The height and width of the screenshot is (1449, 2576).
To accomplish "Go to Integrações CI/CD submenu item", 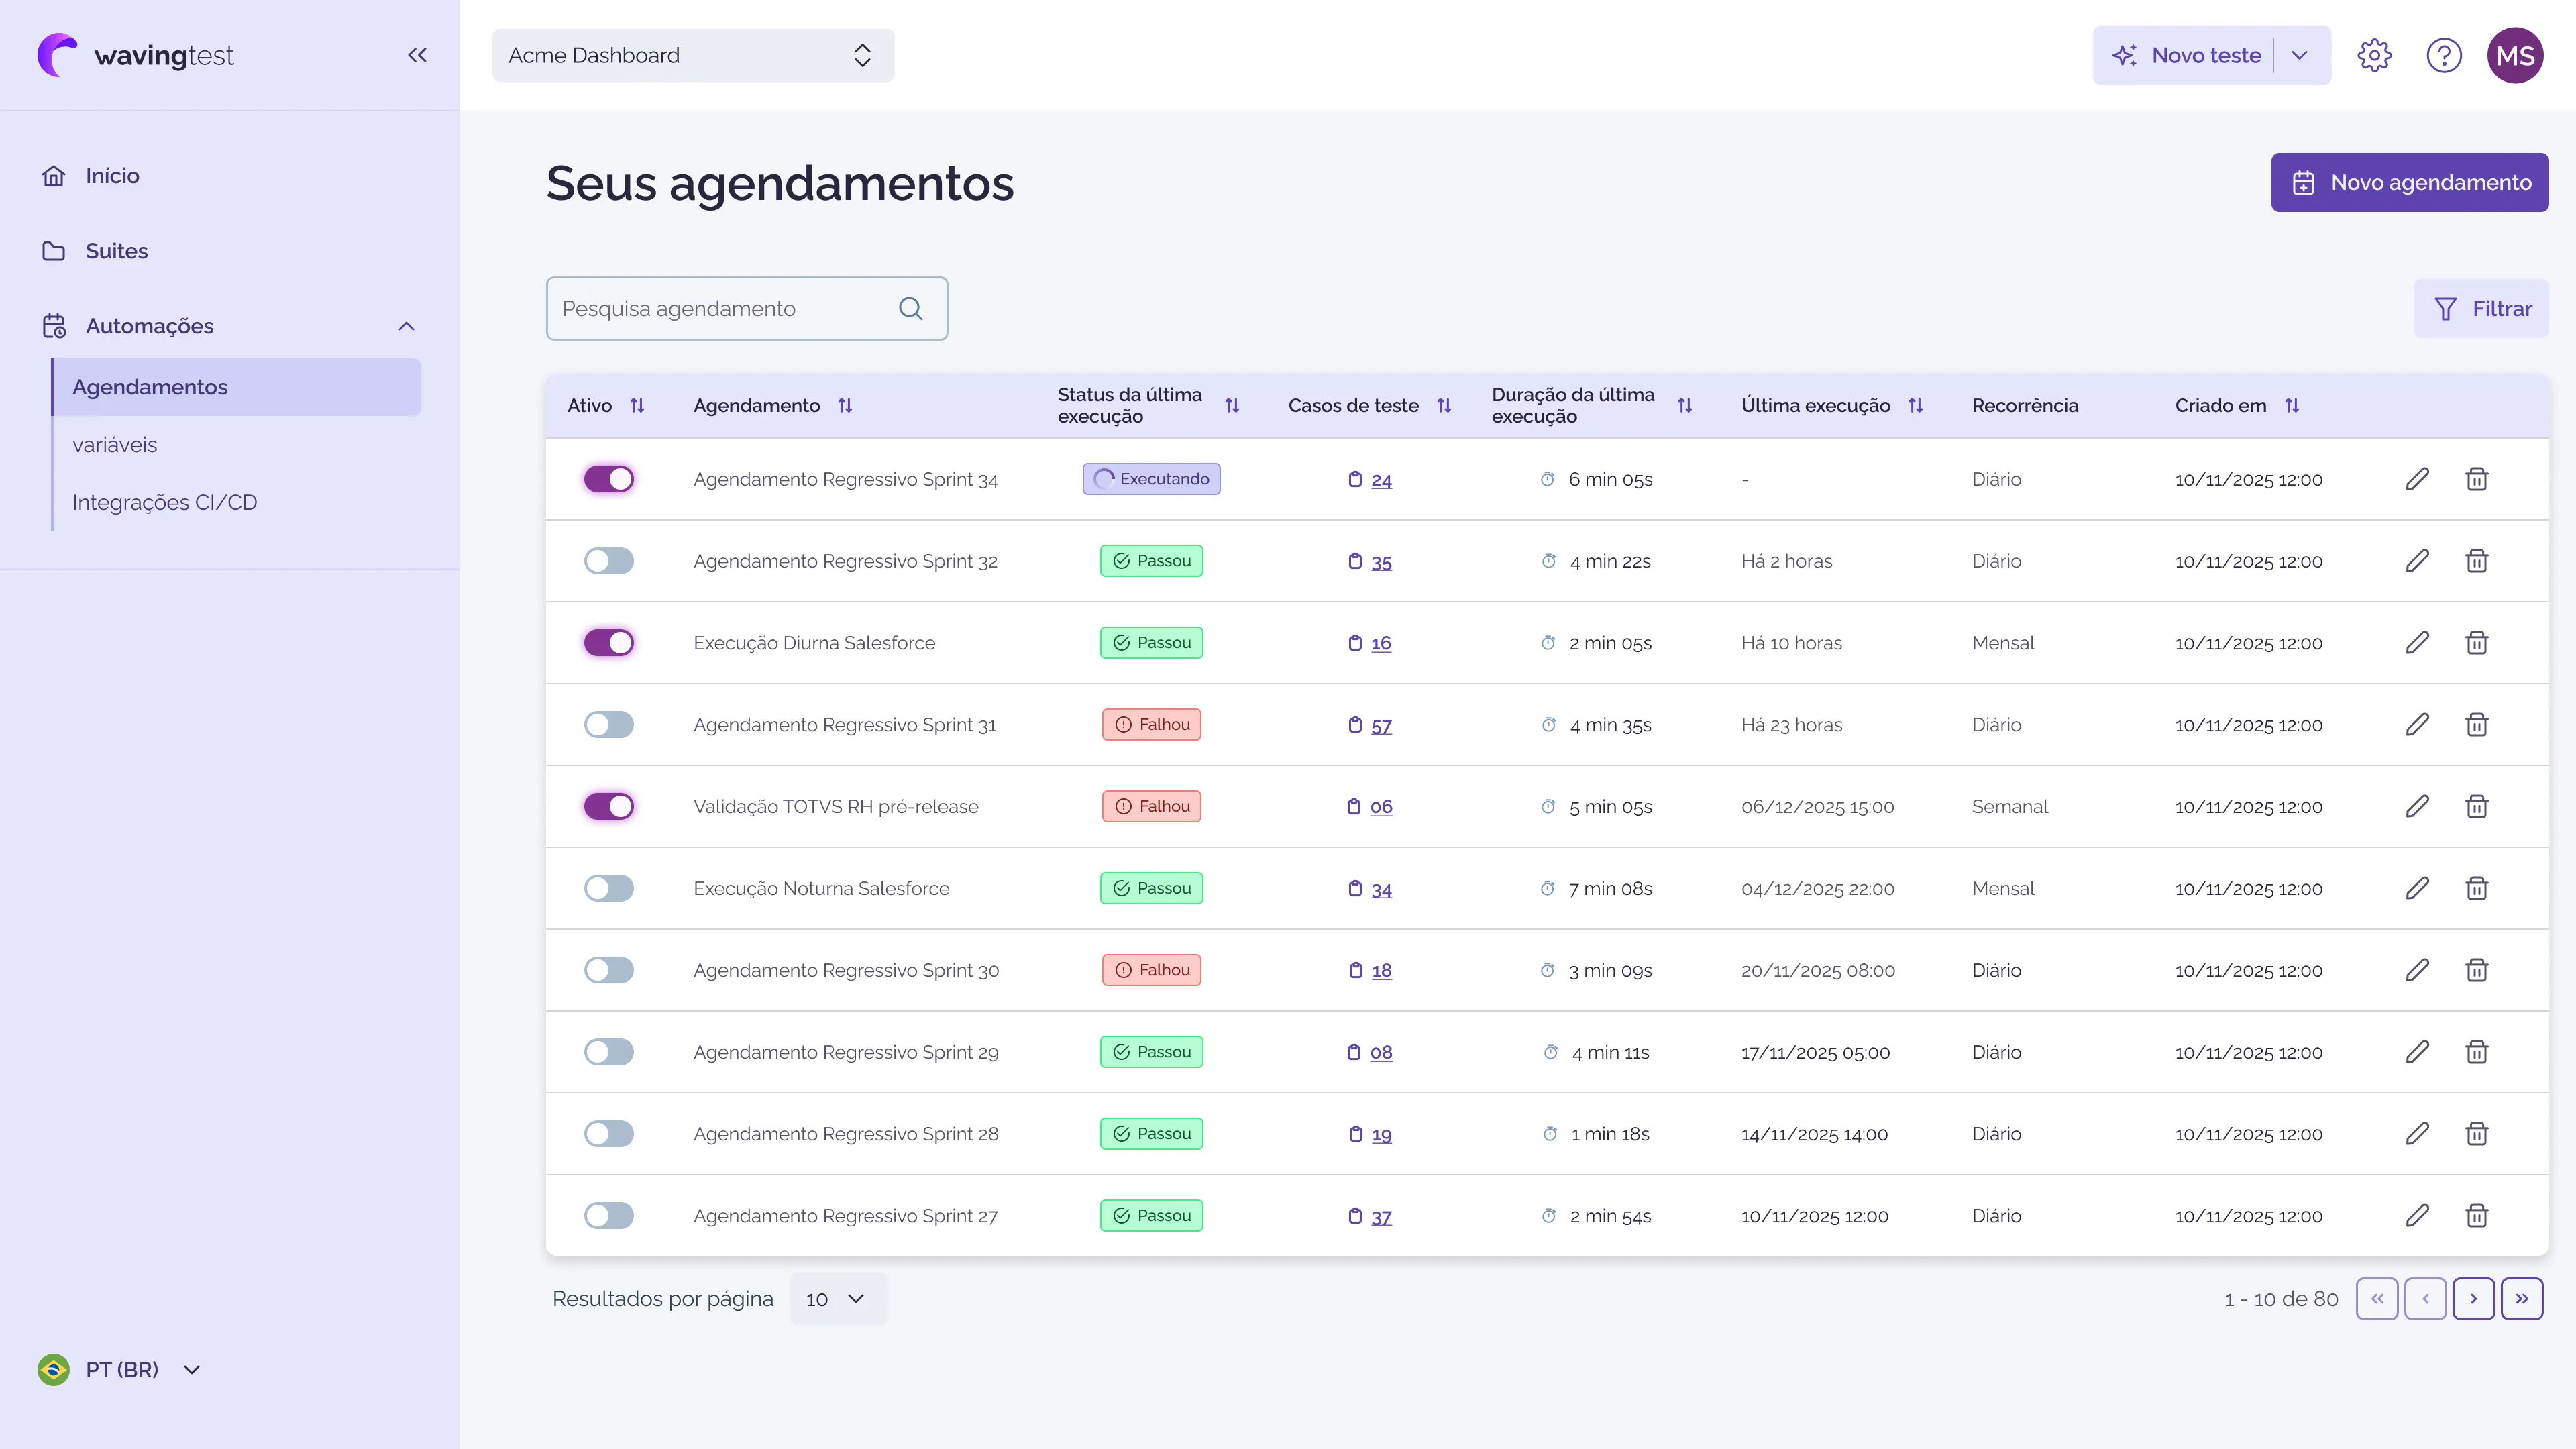I will [x=164, y=502].
